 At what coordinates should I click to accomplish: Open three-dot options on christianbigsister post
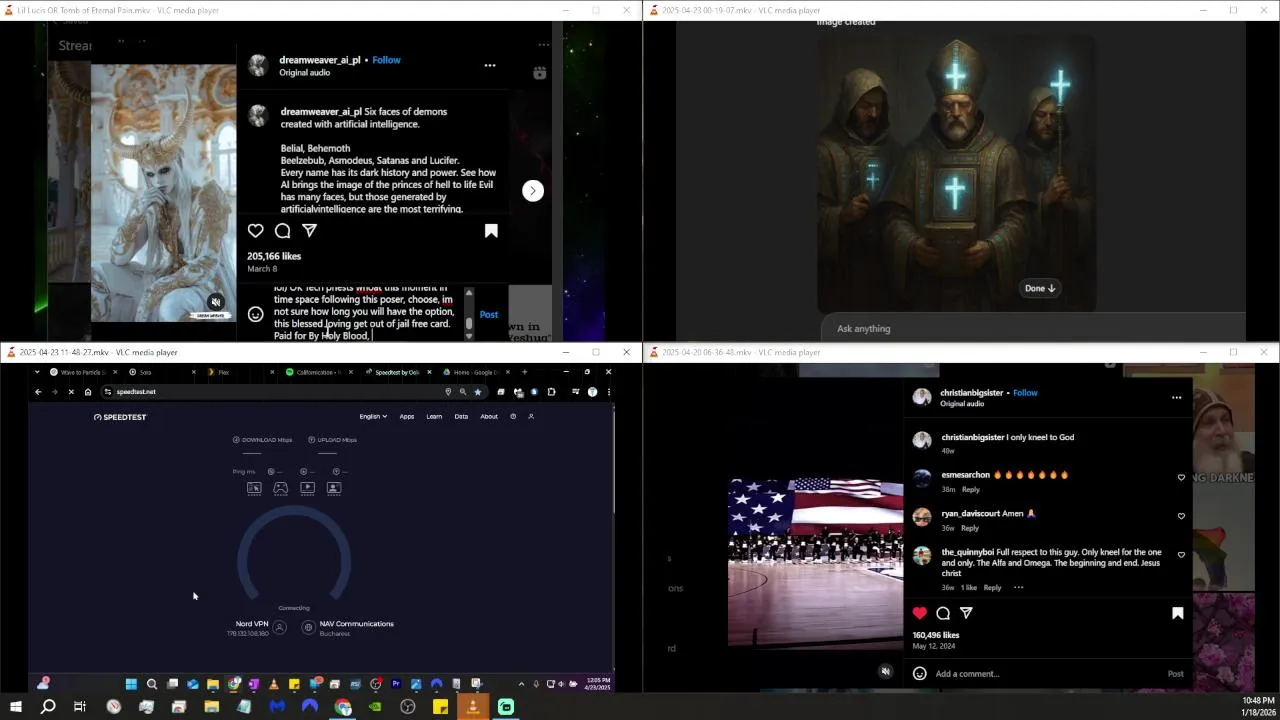tap(1176, 398)
